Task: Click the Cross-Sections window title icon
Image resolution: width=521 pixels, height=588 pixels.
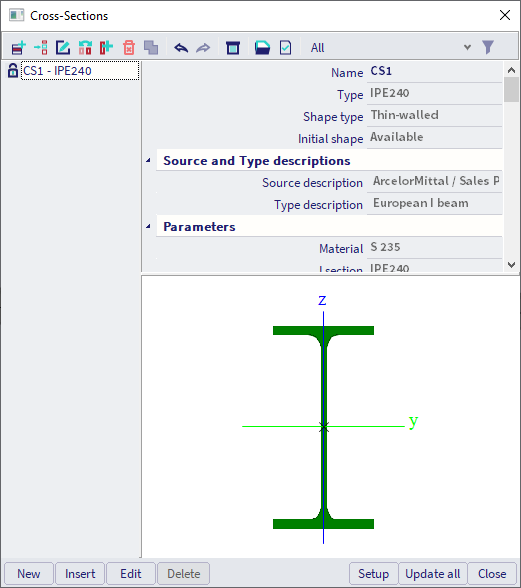Action: [17, 15]
